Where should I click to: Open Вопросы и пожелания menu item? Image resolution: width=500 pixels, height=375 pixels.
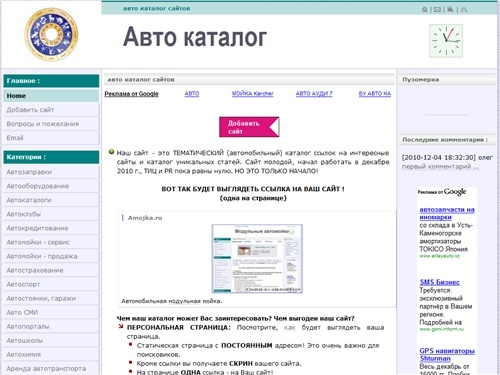point(51,124)
